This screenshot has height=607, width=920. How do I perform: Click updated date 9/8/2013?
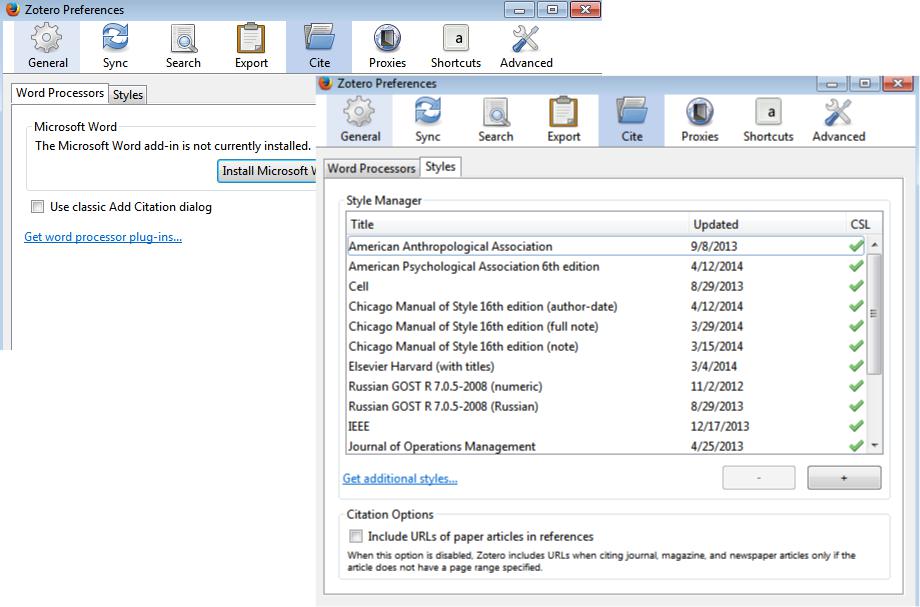[x=714, y=246]
